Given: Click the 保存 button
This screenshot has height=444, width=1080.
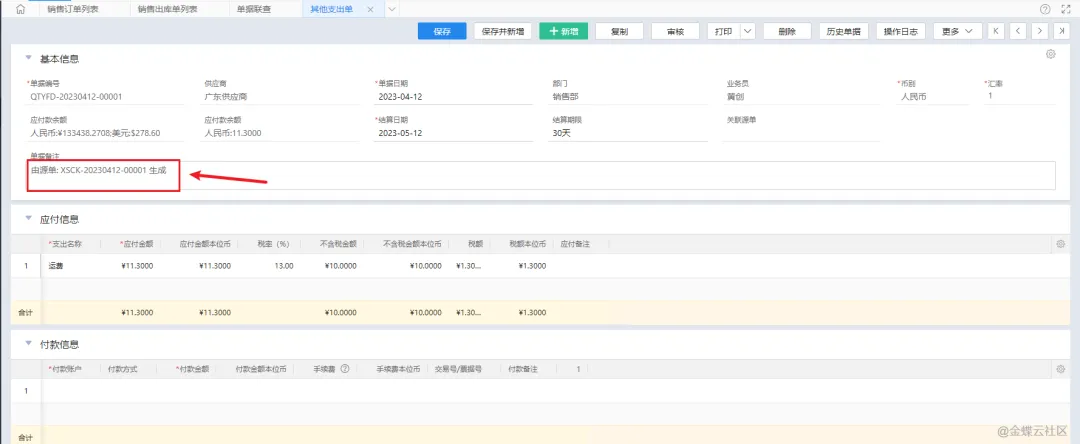Looking at the screenshot, I should coord(442,31).
